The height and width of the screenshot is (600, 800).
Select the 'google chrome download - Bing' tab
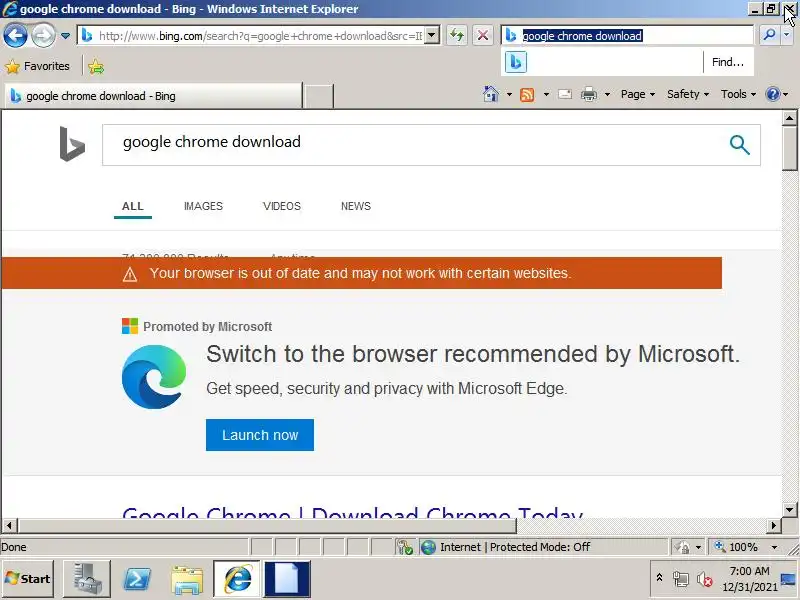point(153,96)
